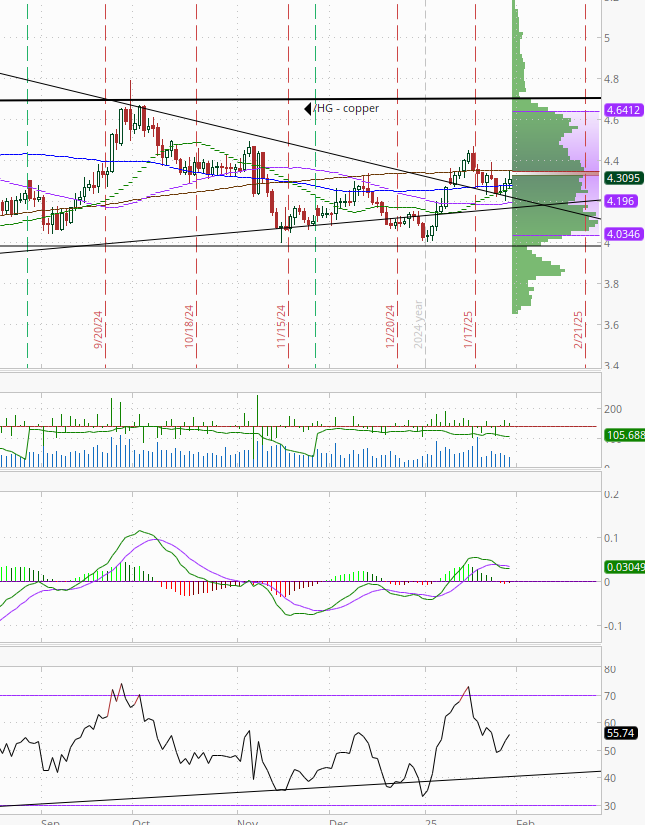This screenshot has width=645, height=825.
Task: Click the 40 RSI axis value
Action: [x=610, y=778]
